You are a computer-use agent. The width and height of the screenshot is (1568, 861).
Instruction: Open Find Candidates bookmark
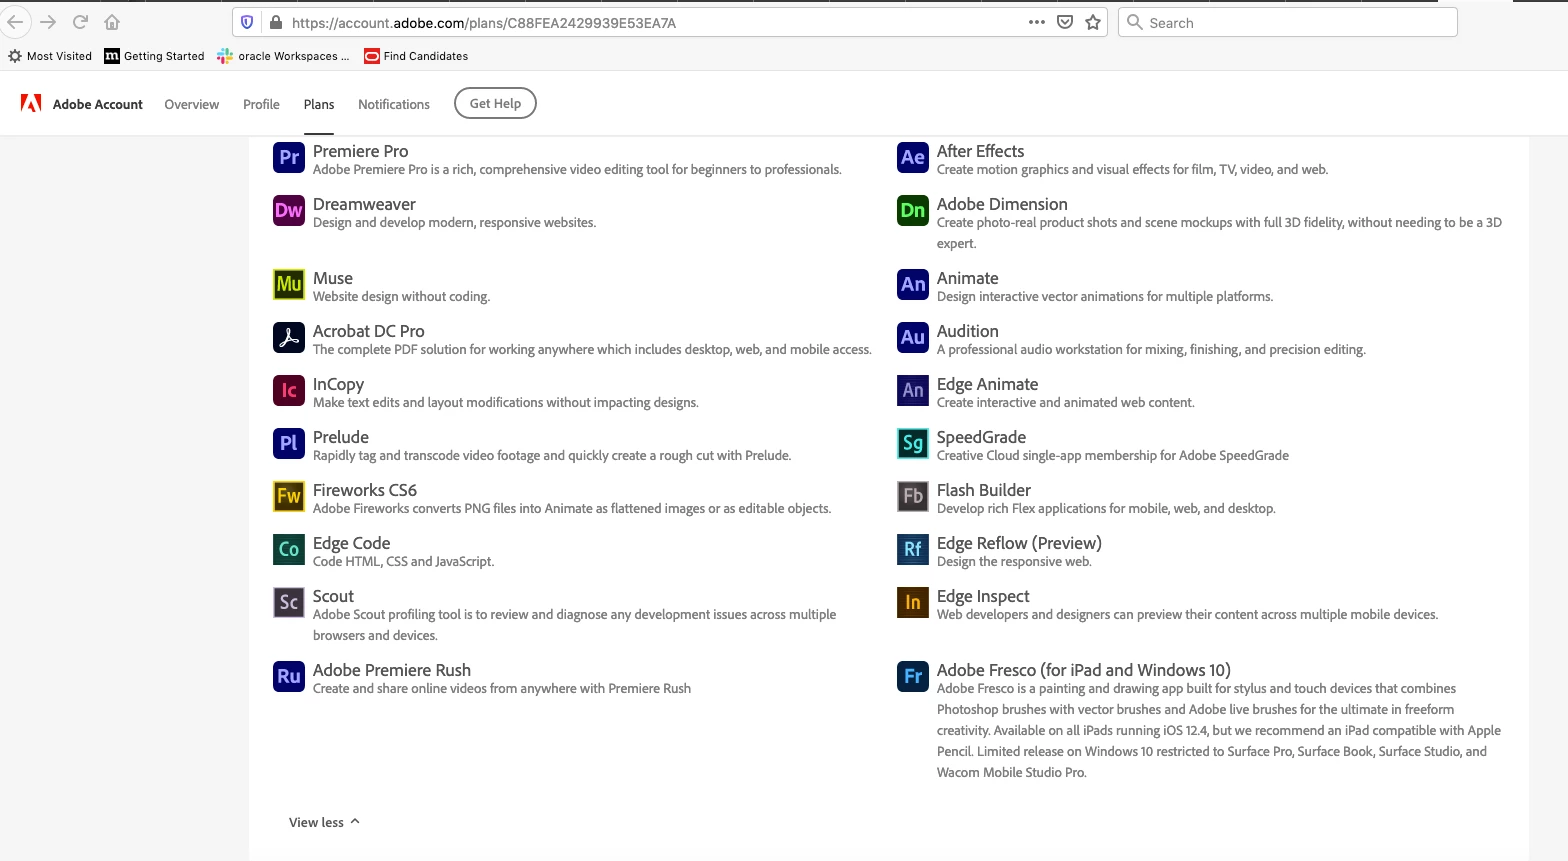(417, 56)
